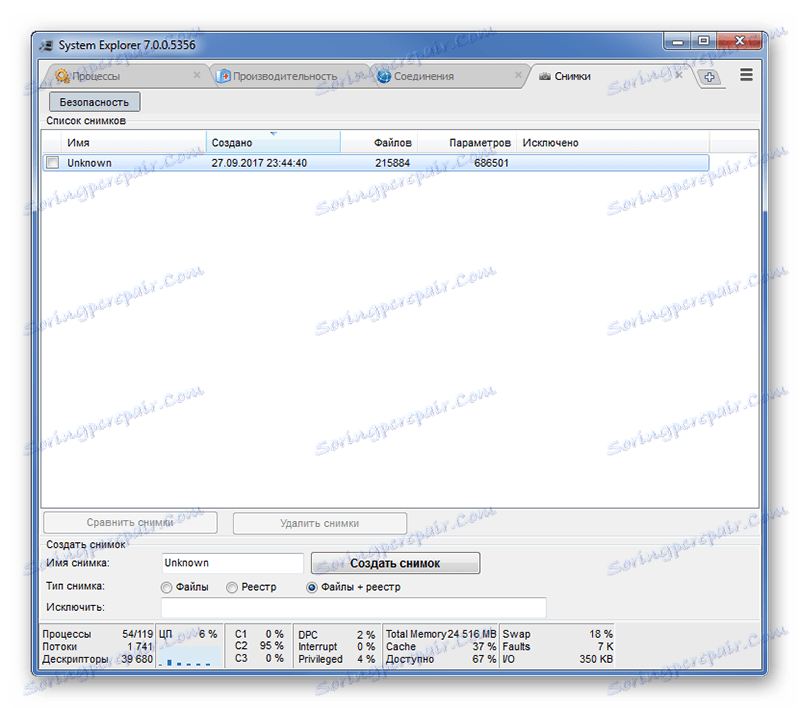Check the Unknown snapshot checkbox

pyautogui.click(x=53, y=163)
